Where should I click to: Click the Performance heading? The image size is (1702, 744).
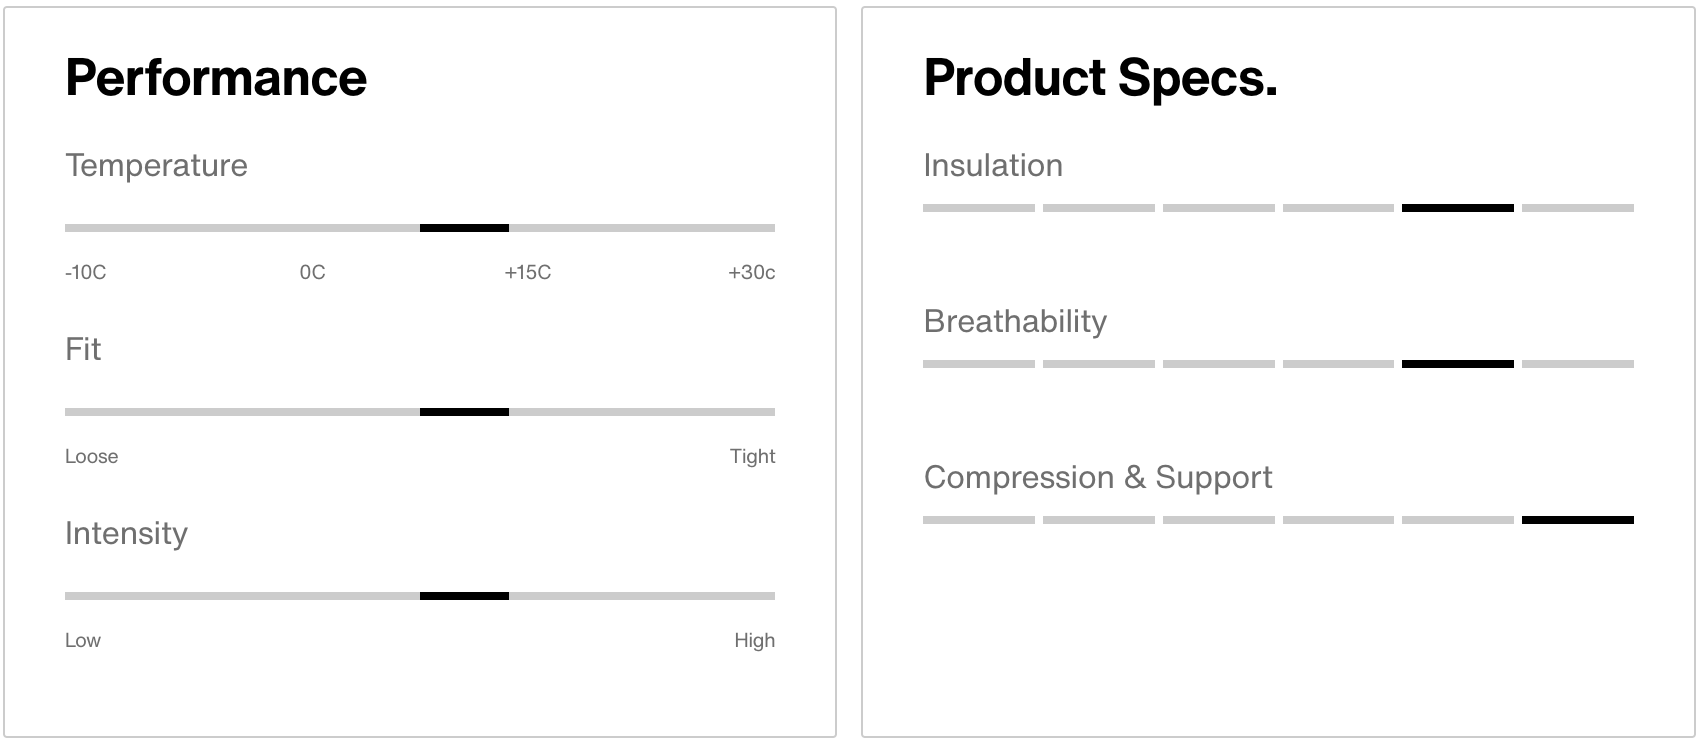click(216, 78)
